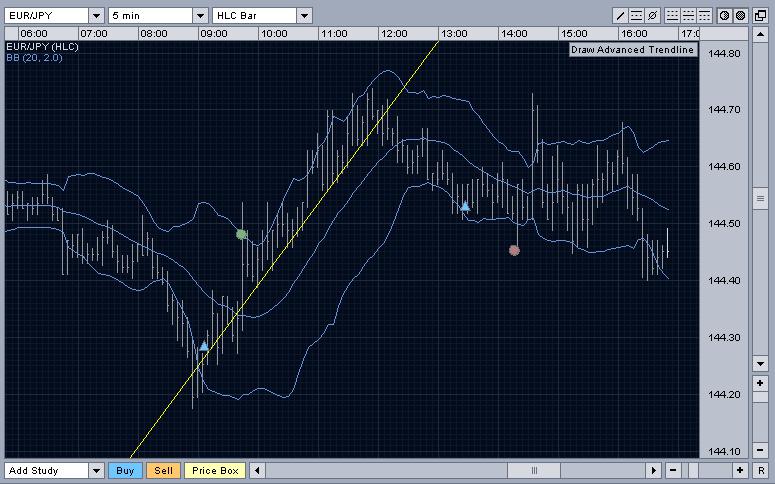This screenshot has width=775, height=484.
Task: Open the 5 min timeframe dropdown
Action: coord(200,16)
